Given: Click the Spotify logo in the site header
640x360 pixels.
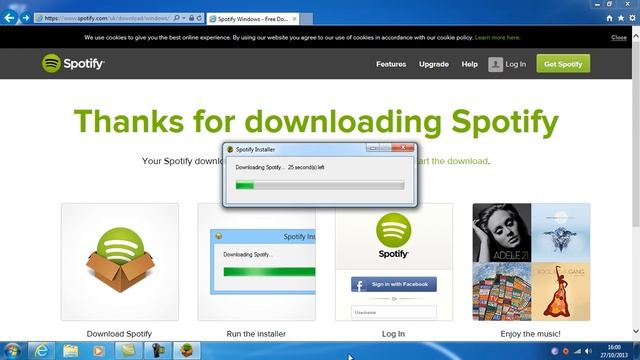Looking at the screenshot, I should pos(73,63).
